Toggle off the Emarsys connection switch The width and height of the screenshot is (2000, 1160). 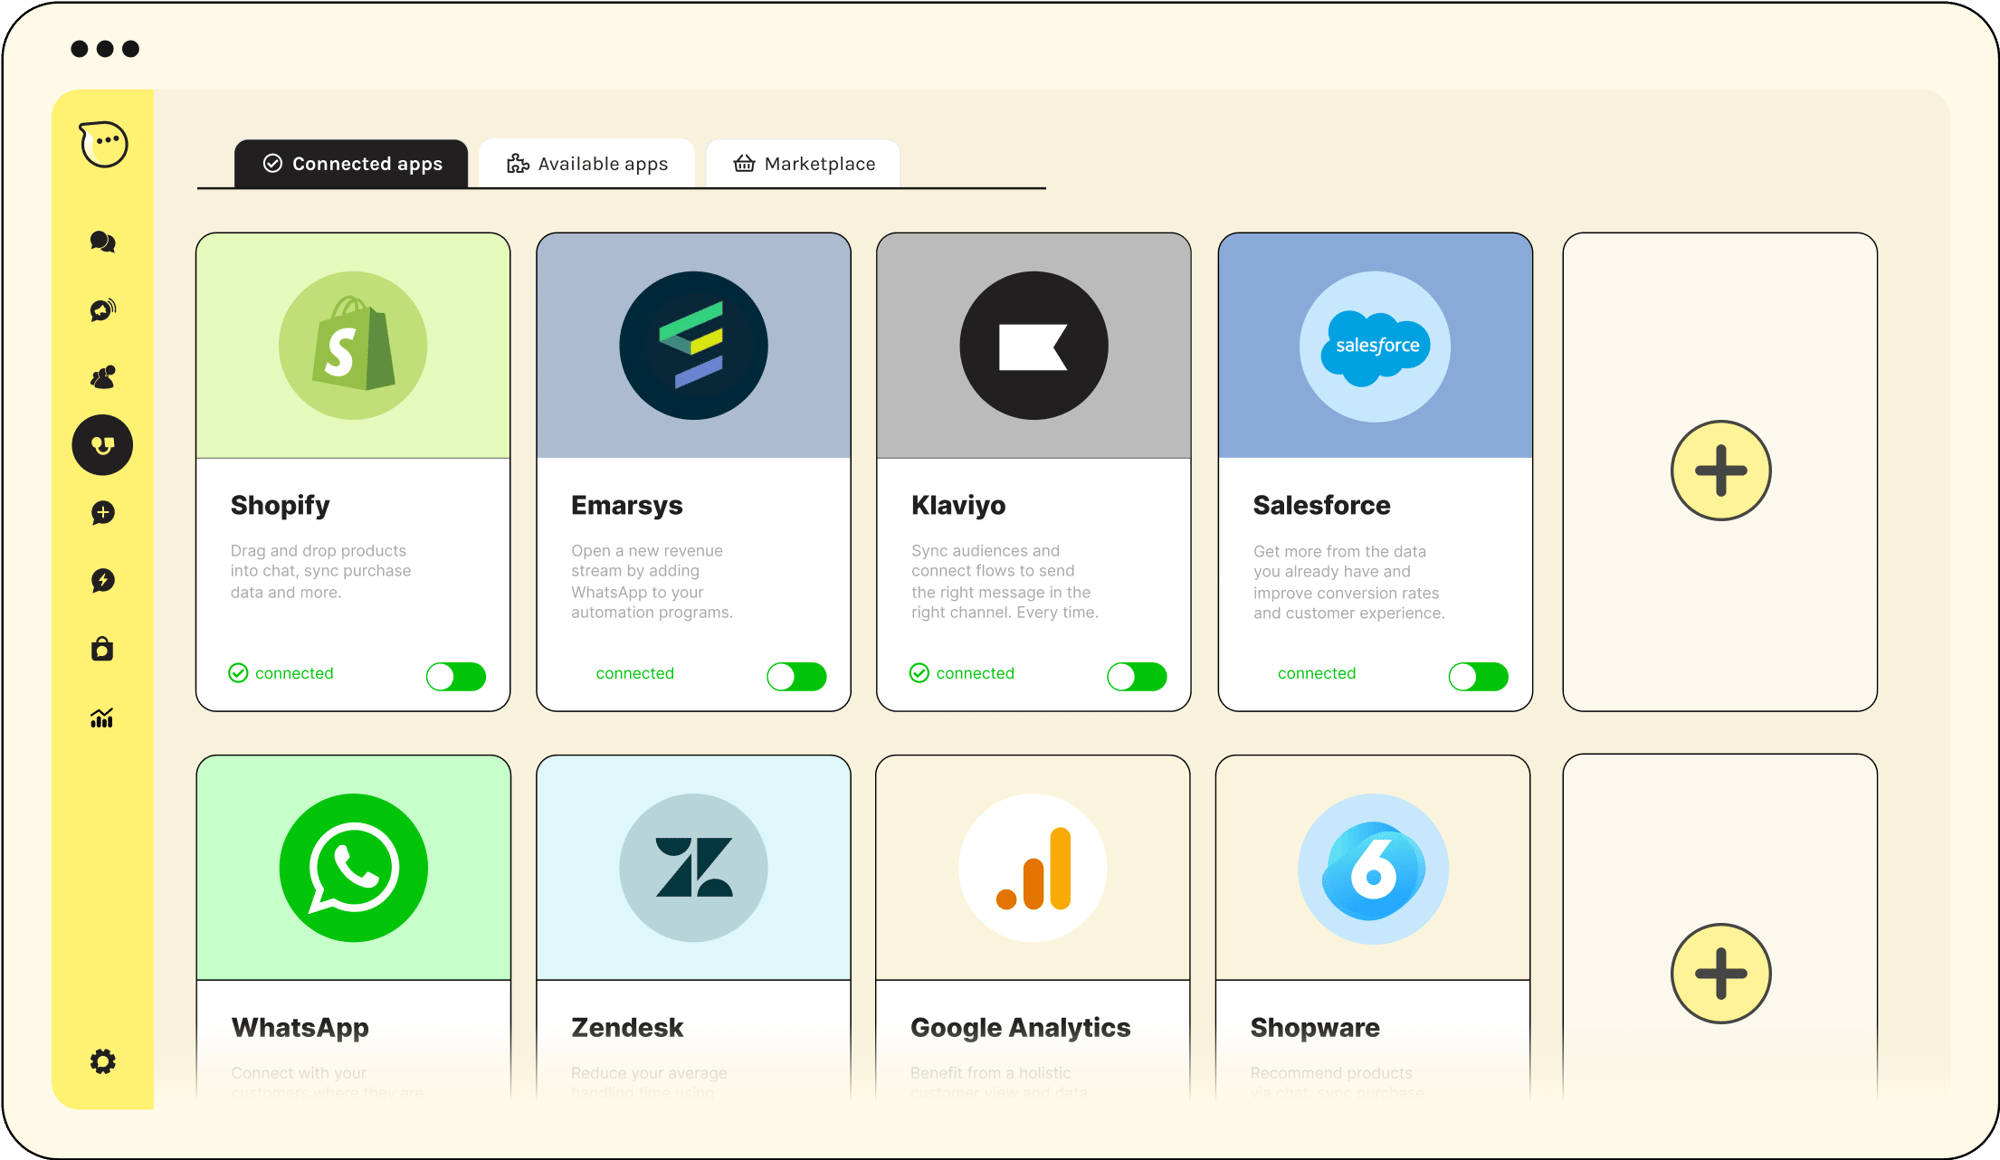797,676
